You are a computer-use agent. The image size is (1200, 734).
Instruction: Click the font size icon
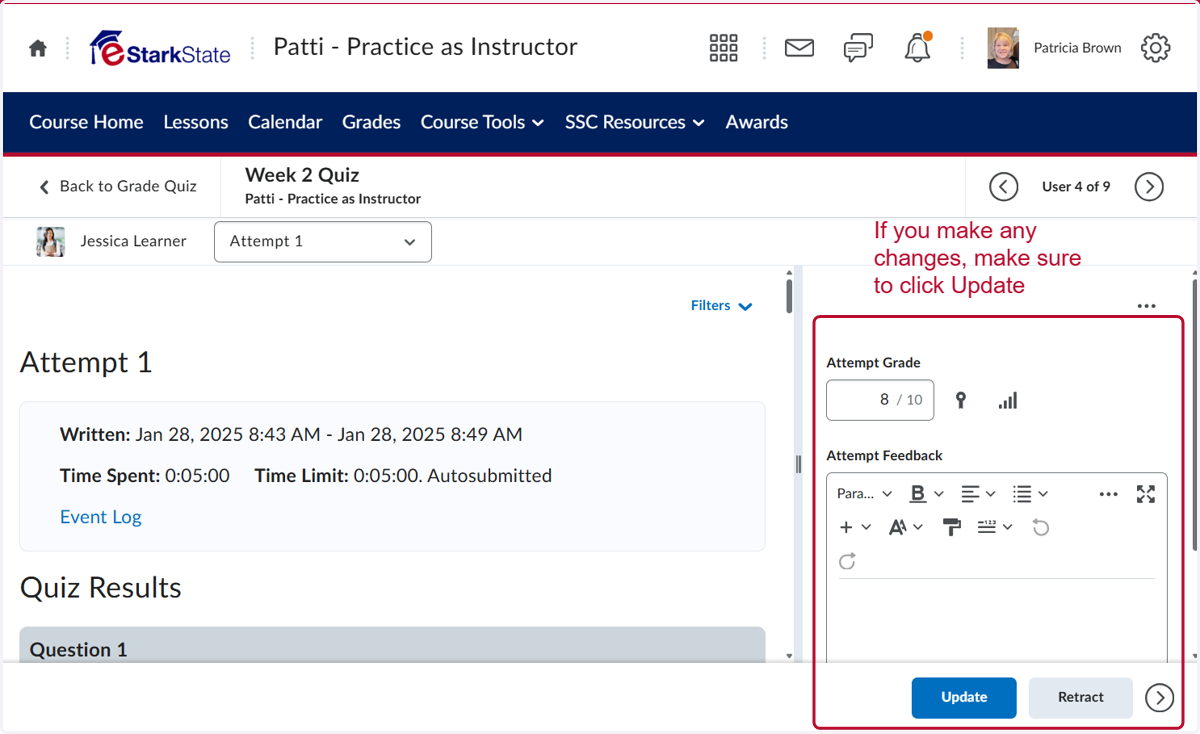(898, 527)
